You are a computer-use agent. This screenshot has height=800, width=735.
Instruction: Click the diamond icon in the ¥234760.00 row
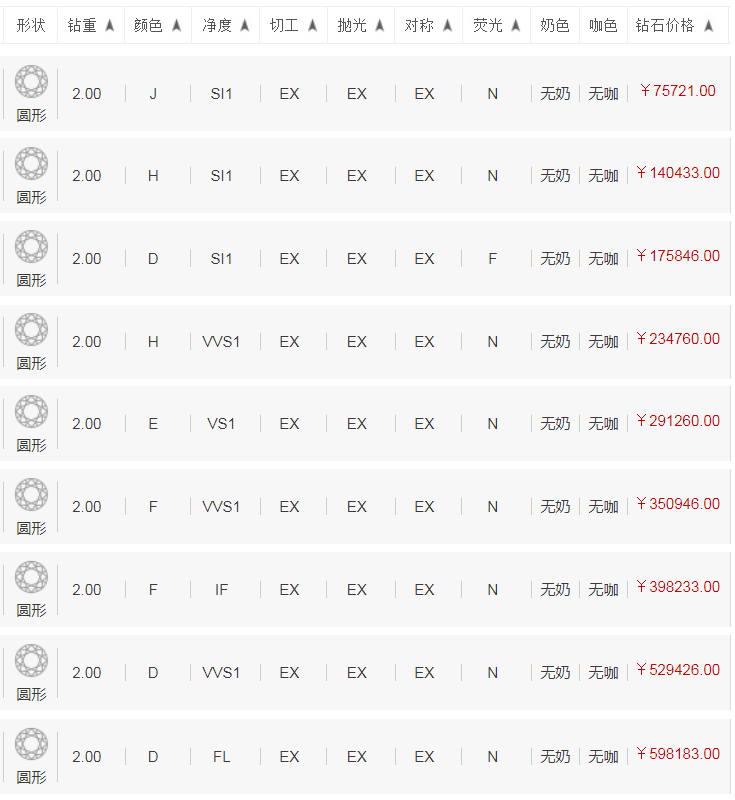pyautogui.click(x=31, y=330)
